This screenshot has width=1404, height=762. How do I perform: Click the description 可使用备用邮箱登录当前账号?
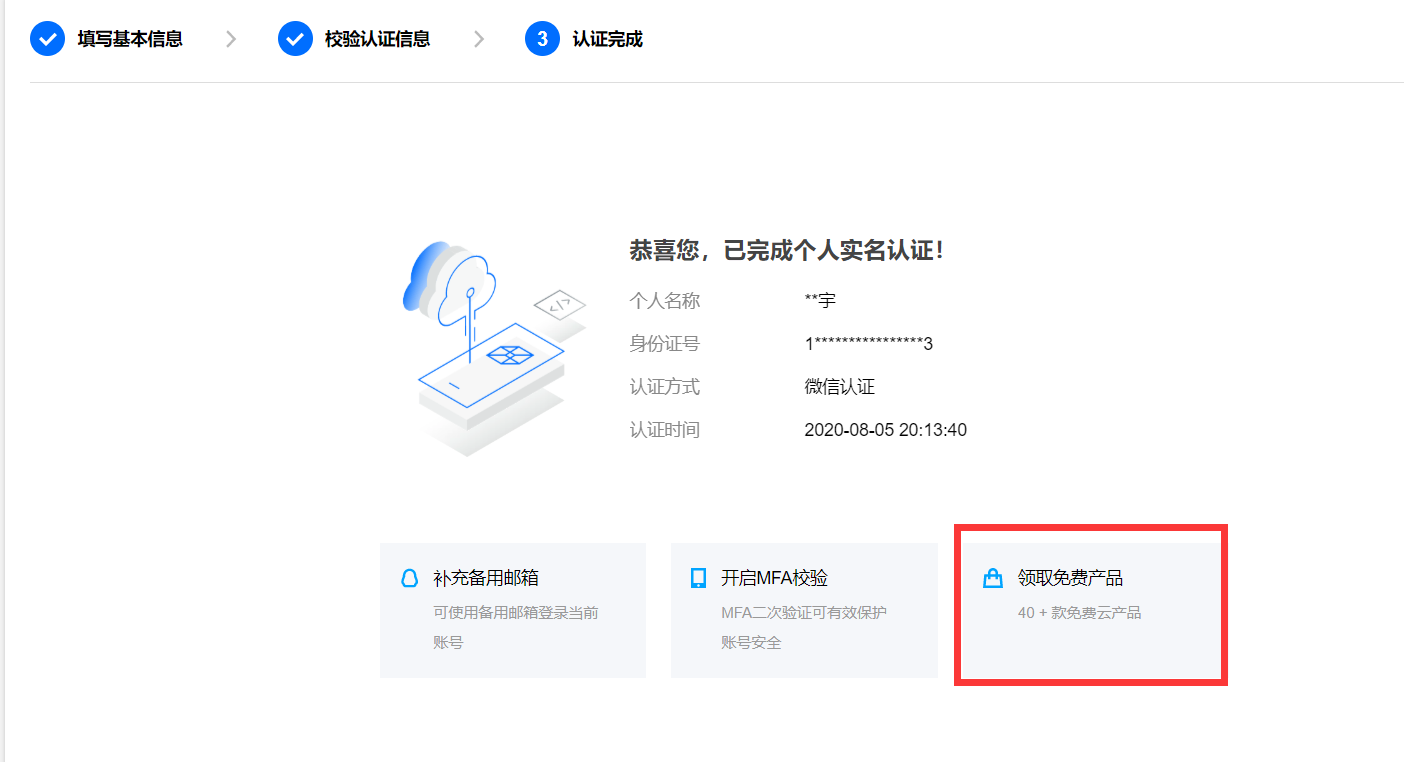pos(516,627)
